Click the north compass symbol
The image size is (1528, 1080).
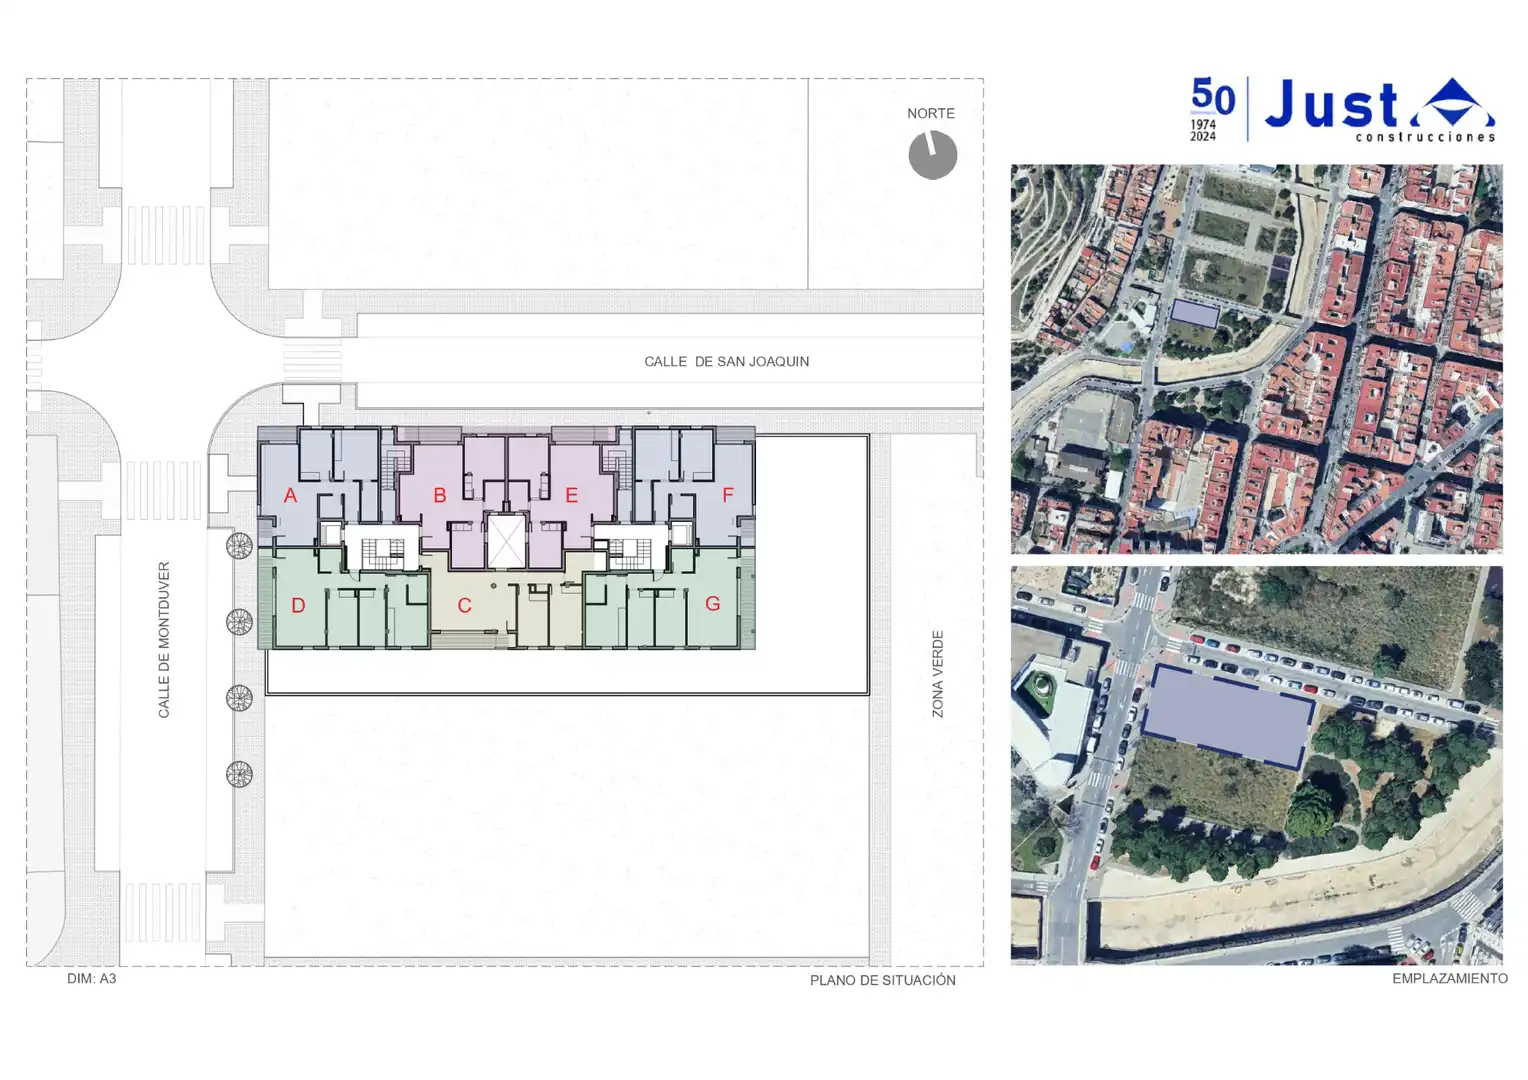pyautogui.click(x=933, y=155)
